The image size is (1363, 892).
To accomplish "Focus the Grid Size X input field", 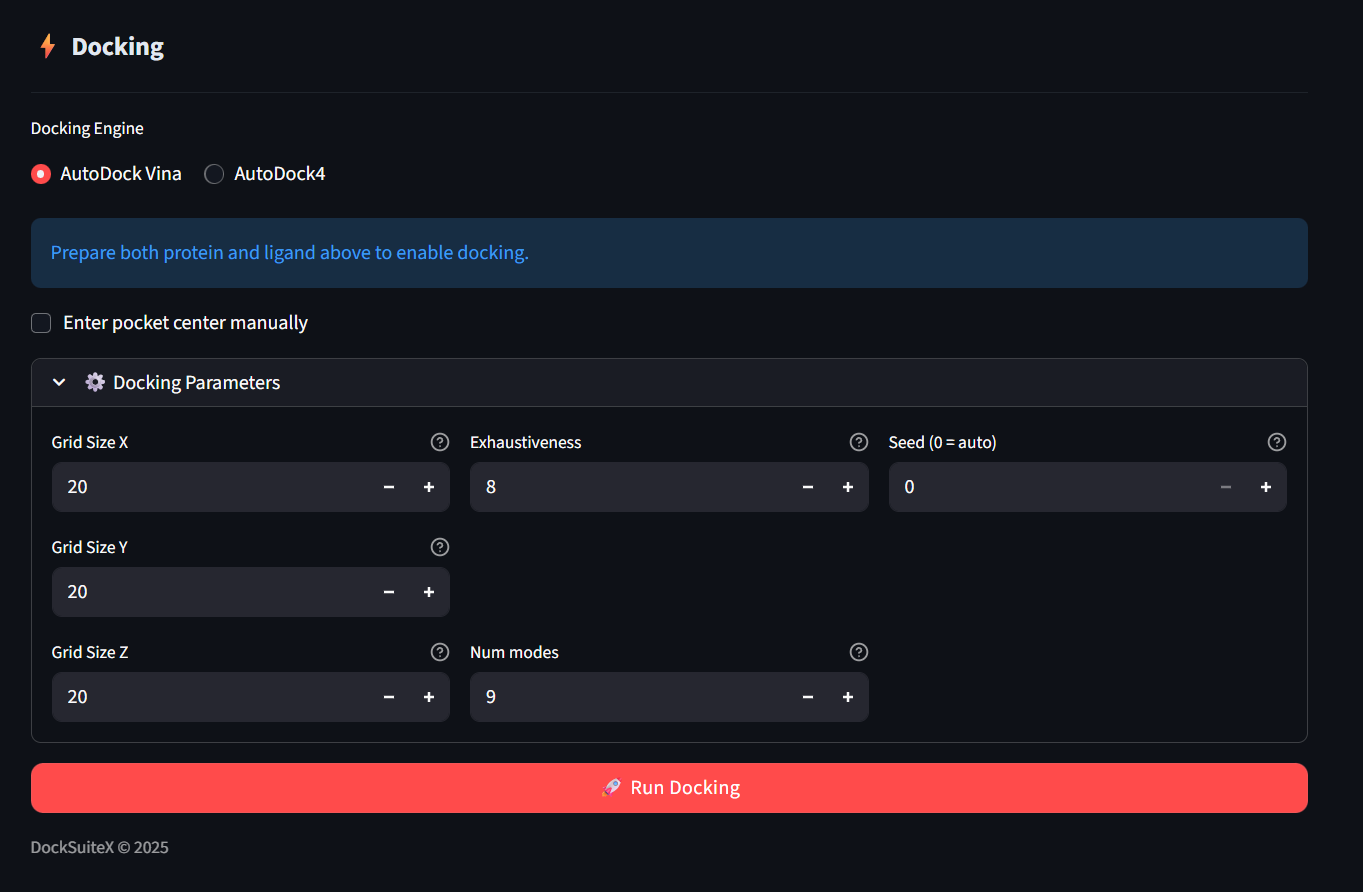I will click(x=210, y=487).
